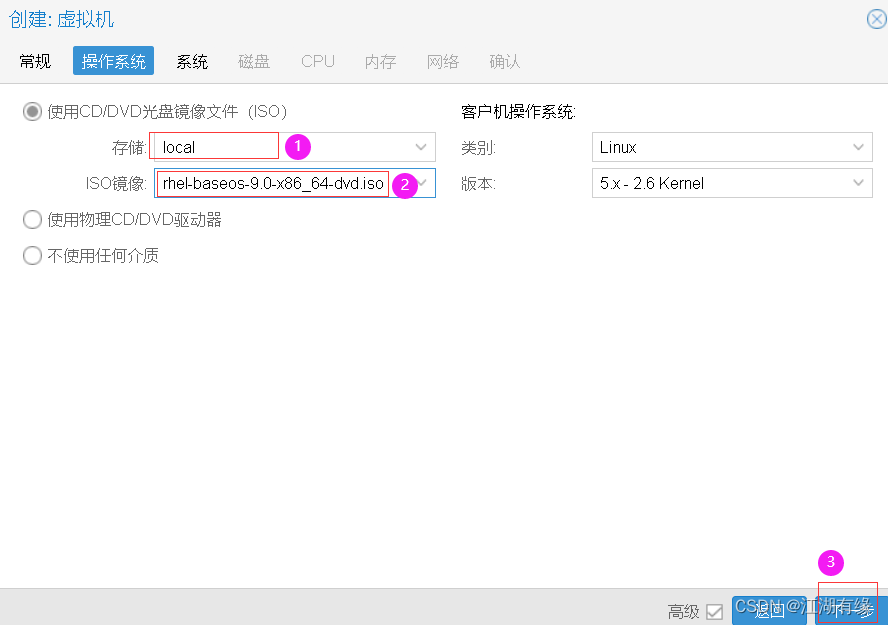Close the 创建: 虚拟机 dialog
888x625 pixels.
876,18
